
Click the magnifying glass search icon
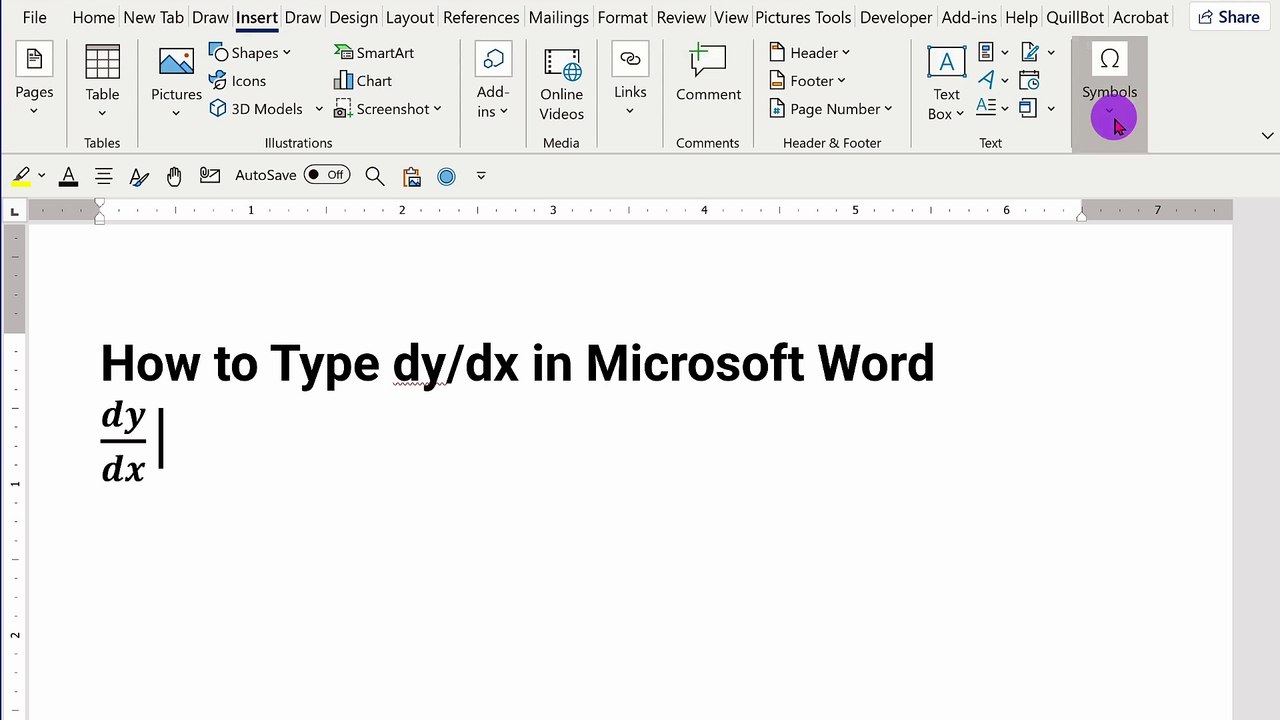(375, 176)
